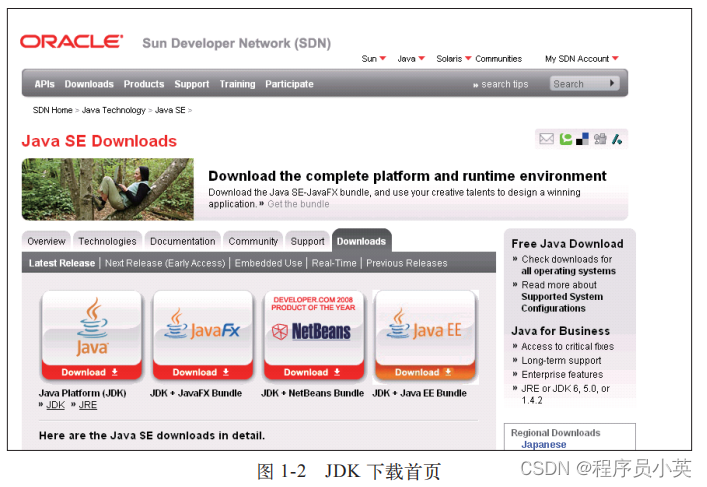Click the forest banner photo
707x487 pixels.
108,189
